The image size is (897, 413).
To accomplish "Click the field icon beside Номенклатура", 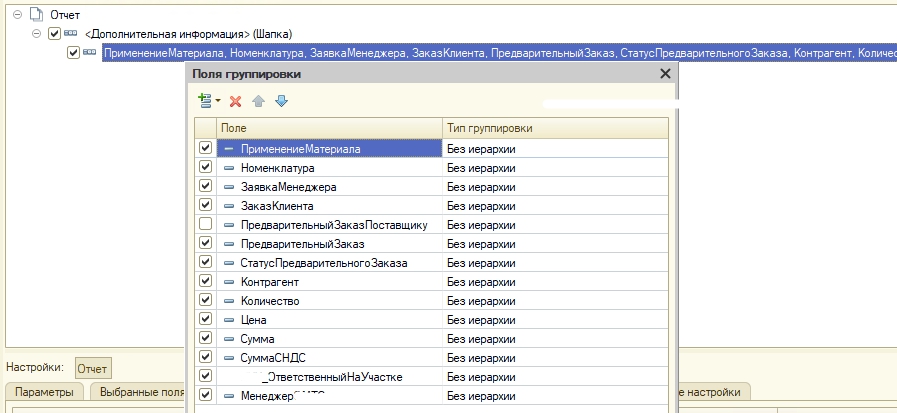I will pyautogui.click(x=229, y=168).
